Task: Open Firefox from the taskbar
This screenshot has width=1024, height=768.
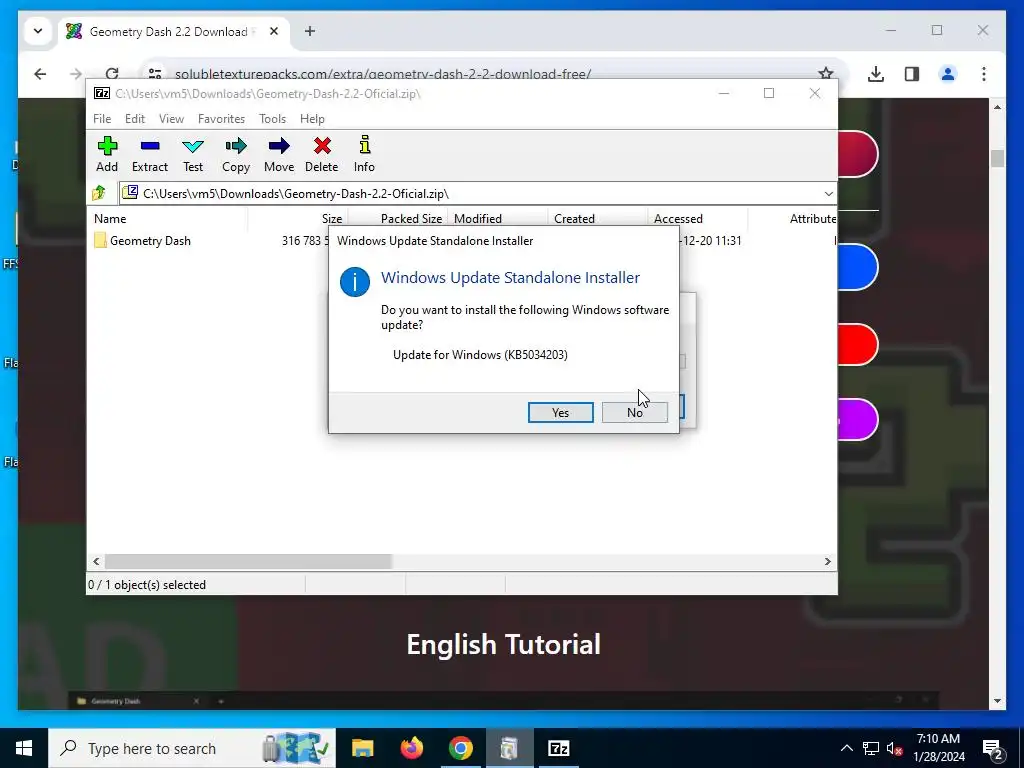Action: 411,748
